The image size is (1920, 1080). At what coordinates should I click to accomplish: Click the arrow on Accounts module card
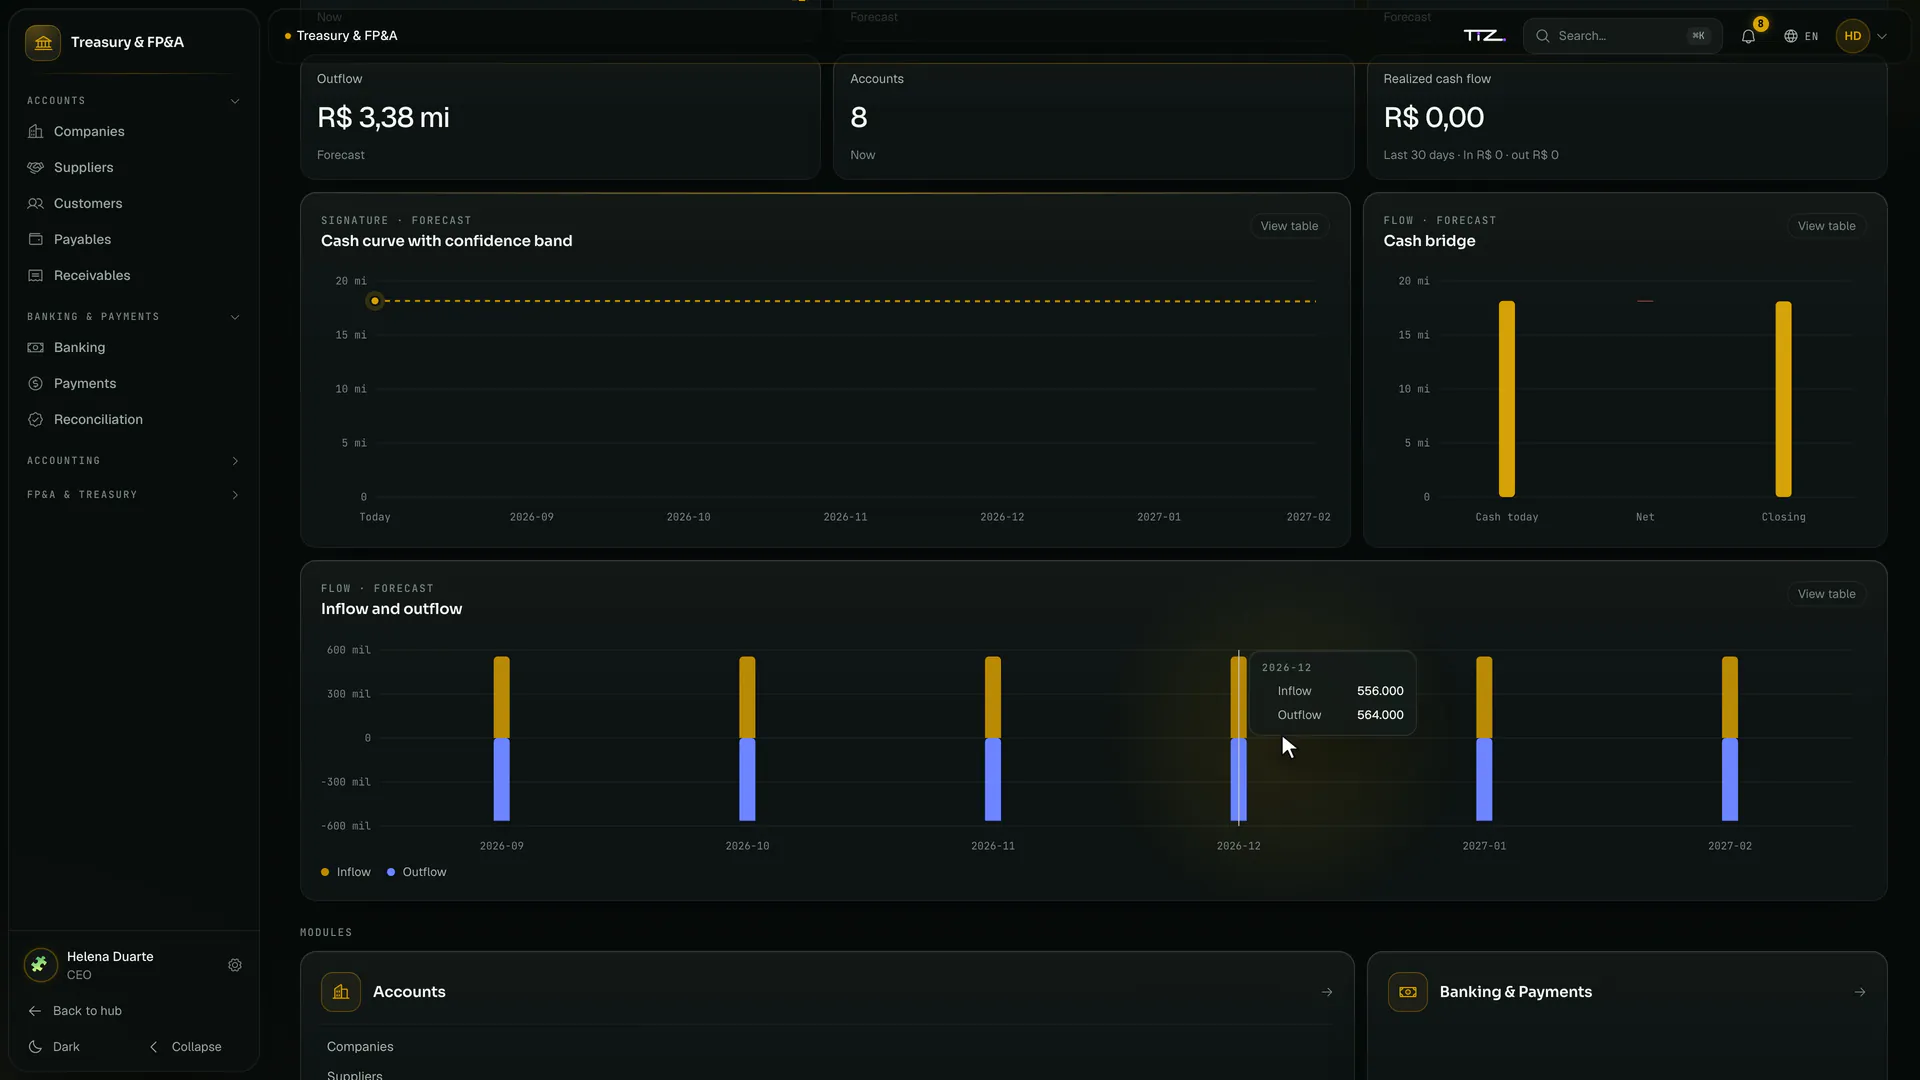pos(1327,992)
